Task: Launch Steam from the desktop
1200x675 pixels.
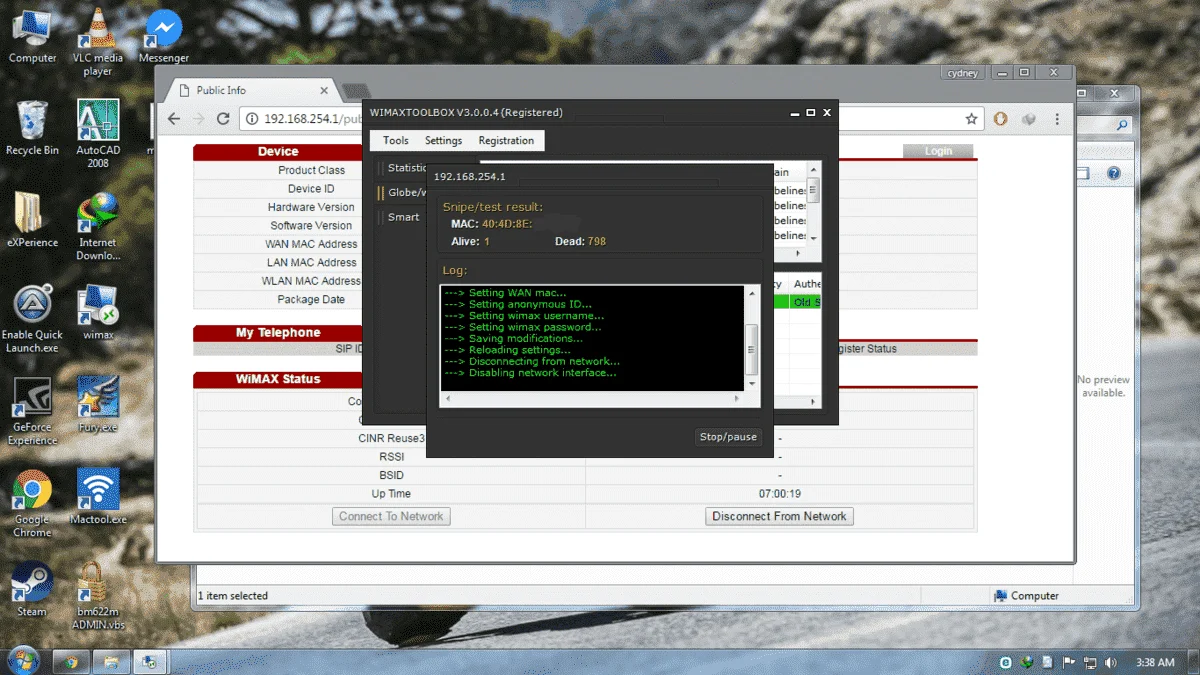Action: point(32,588)
